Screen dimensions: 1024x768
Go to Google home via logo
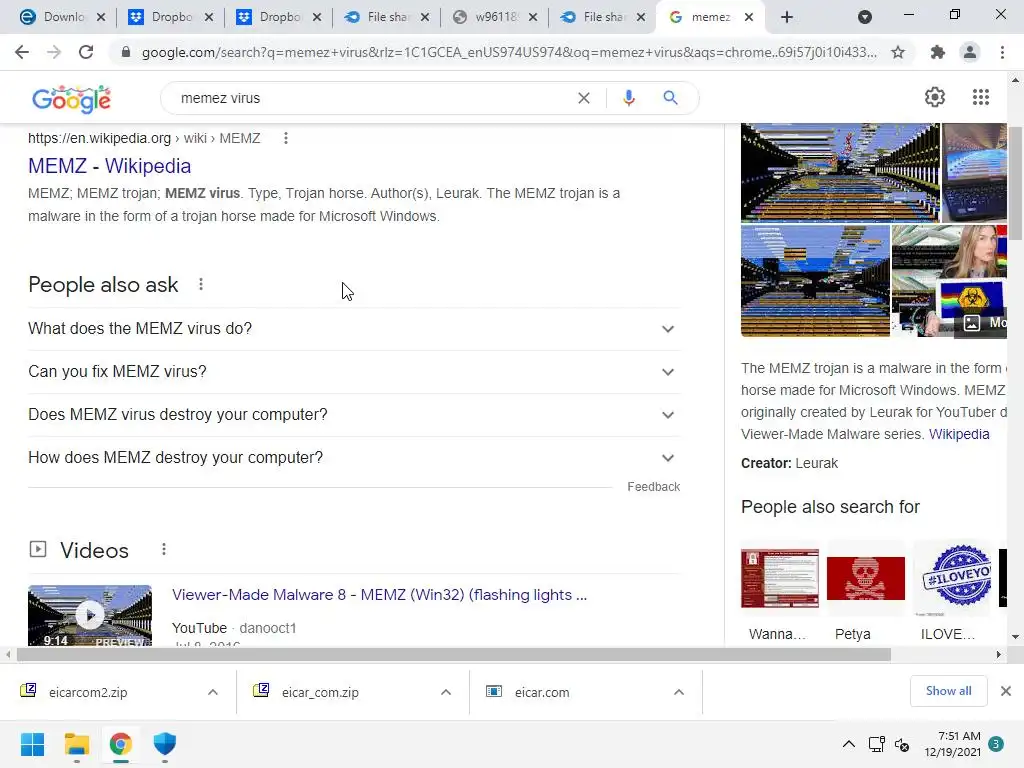tap(71, 99)
